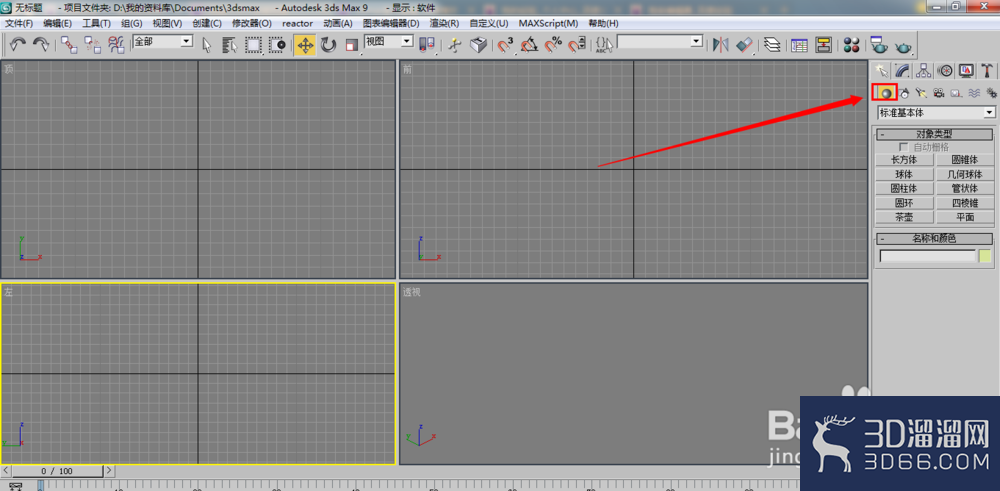
Task: Switch to the Display command panel tab
Action: 966,70
